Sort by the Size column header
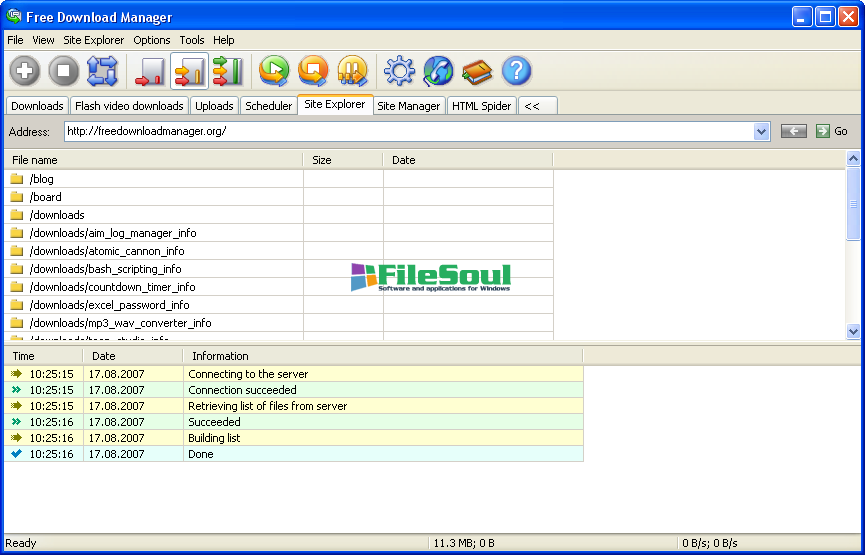This screenshot has height=555, width=865. coord(343,160)
